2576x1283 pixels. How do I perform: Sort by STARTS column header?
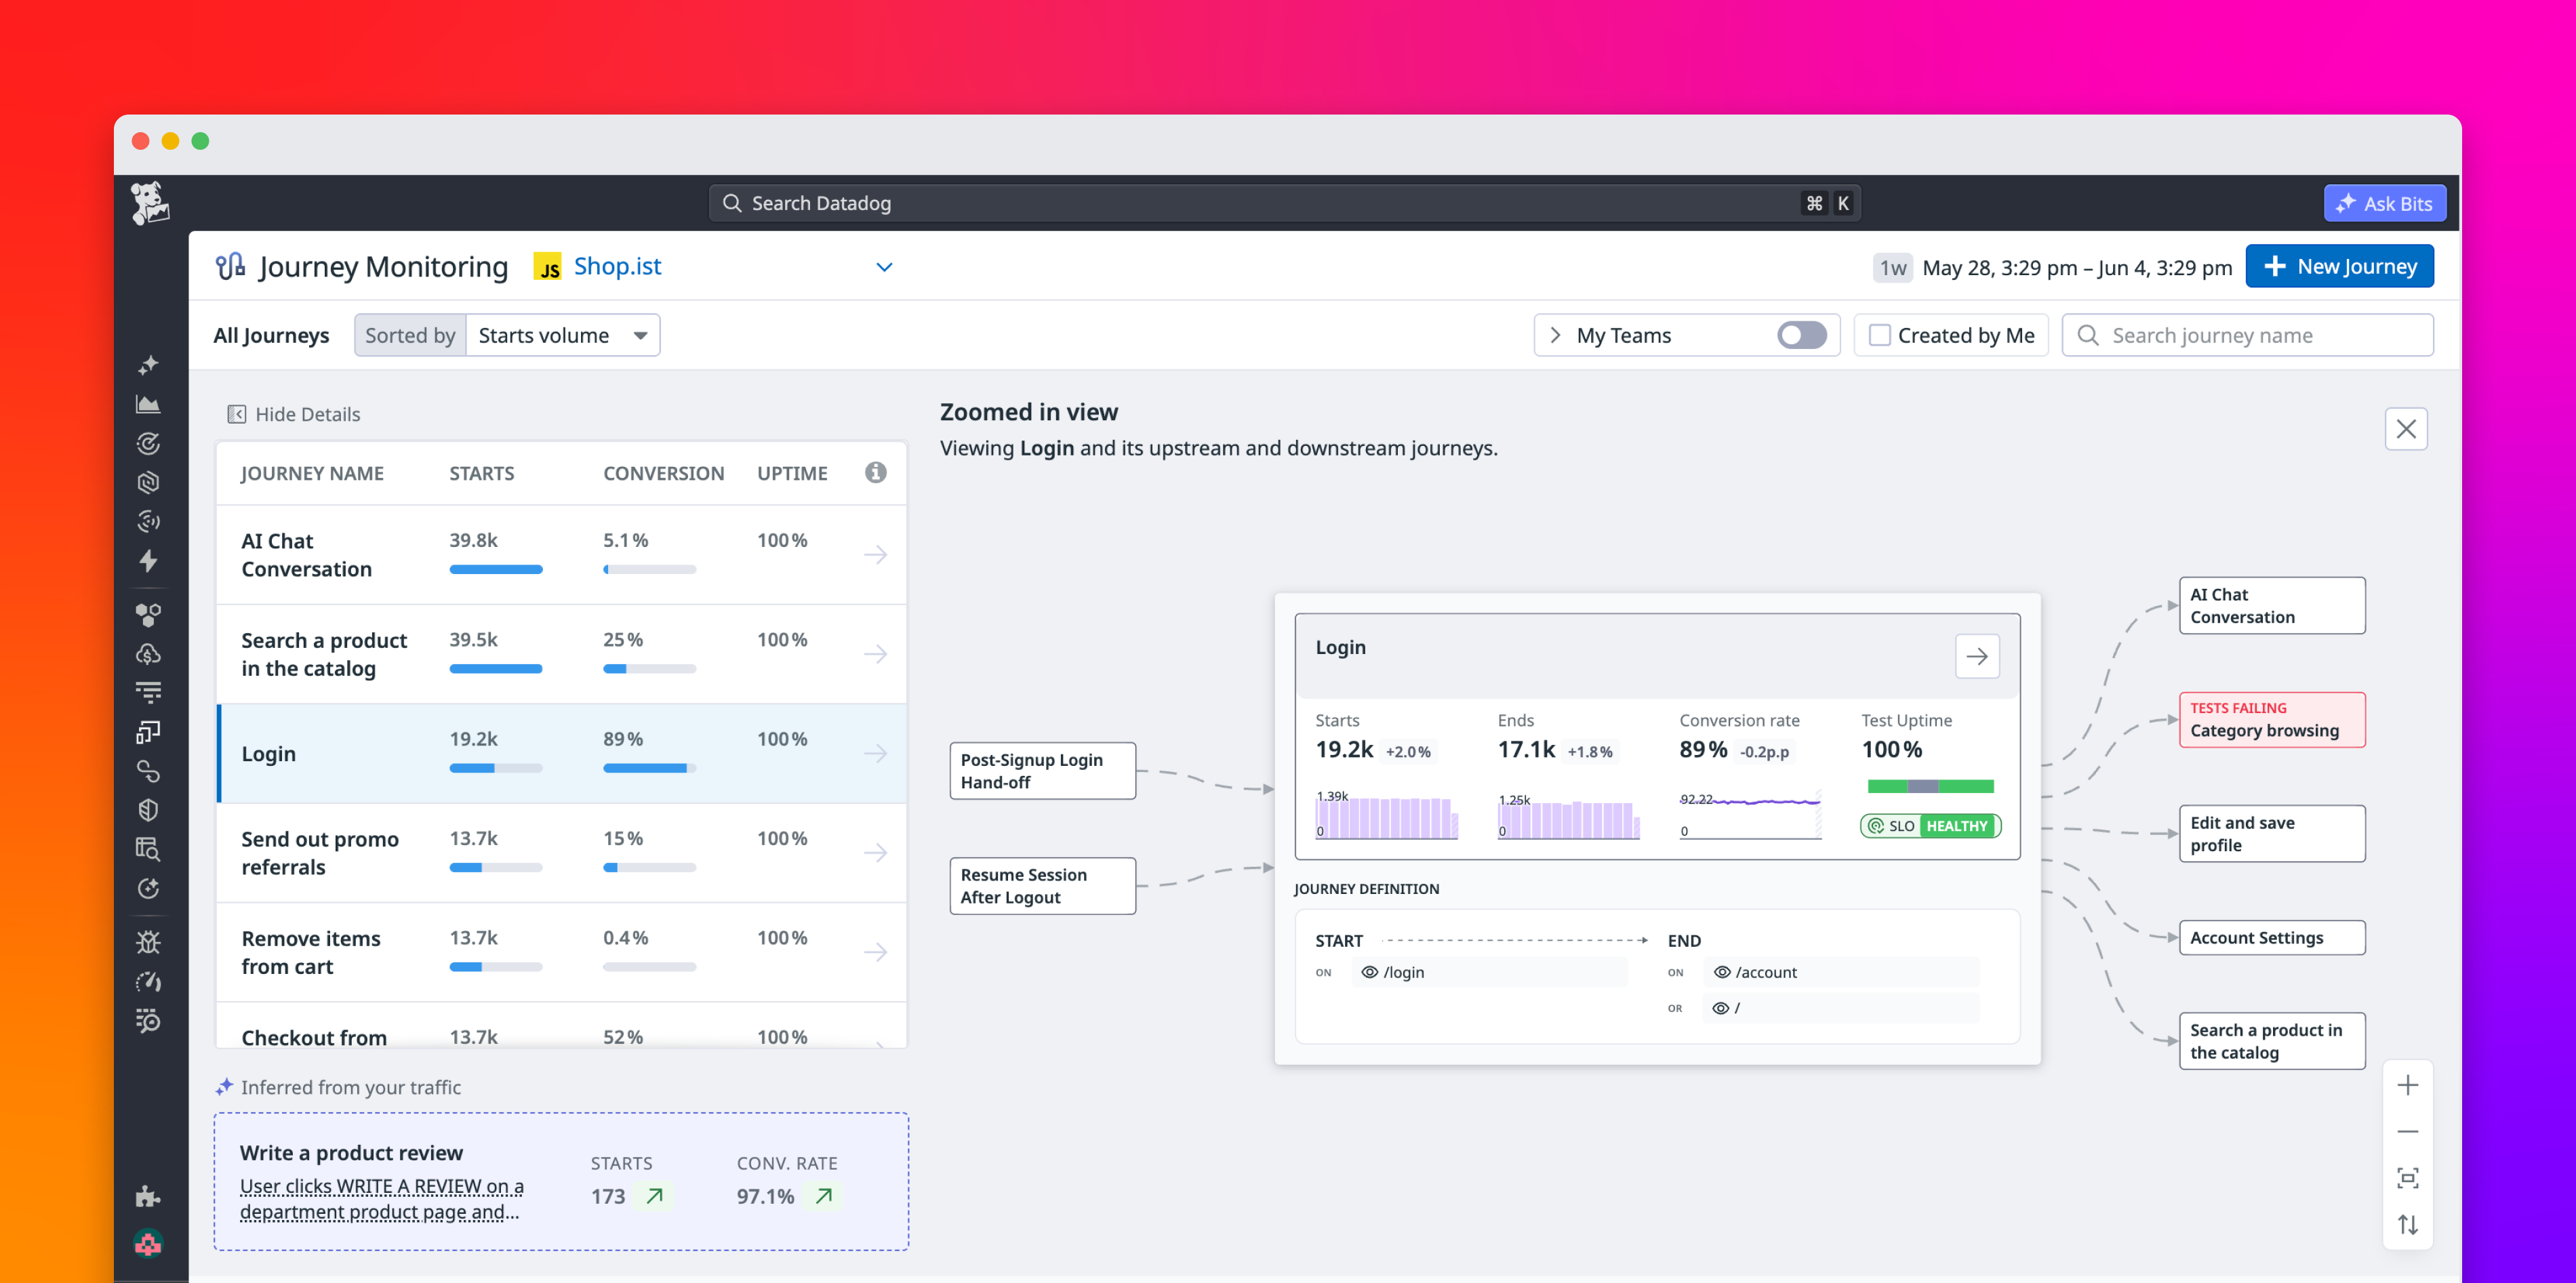pyautogui.click(x=481, y=474)
